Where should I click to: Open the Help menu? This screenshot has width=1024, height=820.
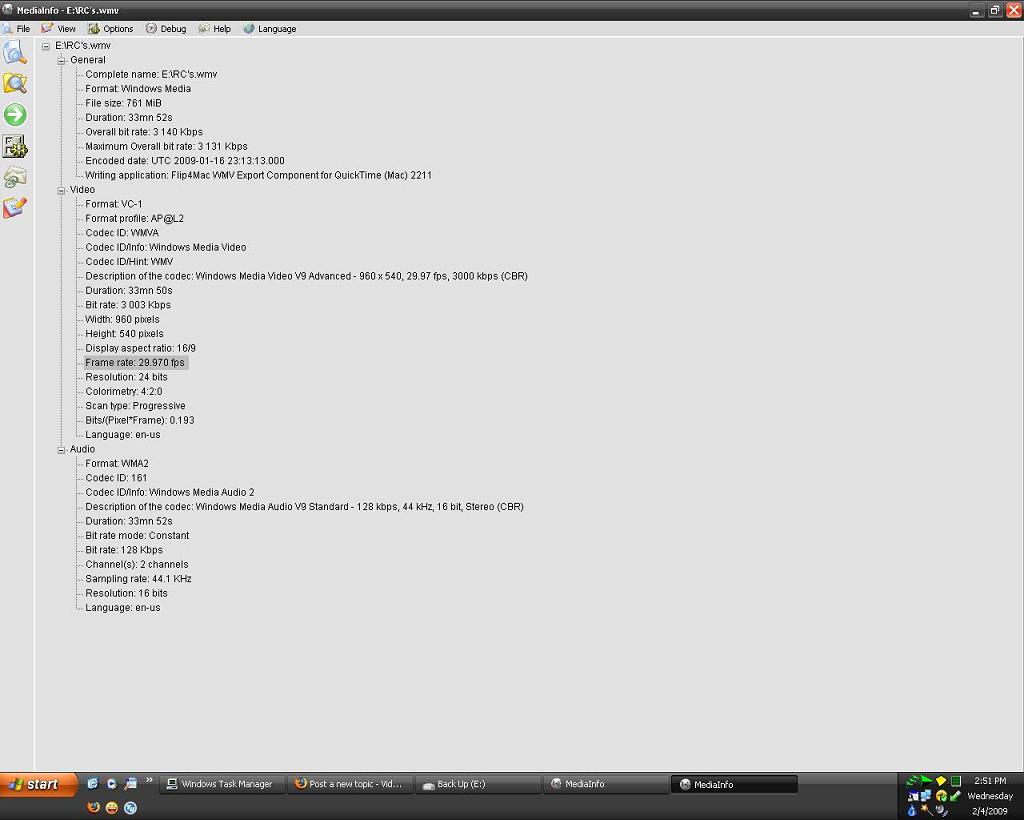point(215,29)
